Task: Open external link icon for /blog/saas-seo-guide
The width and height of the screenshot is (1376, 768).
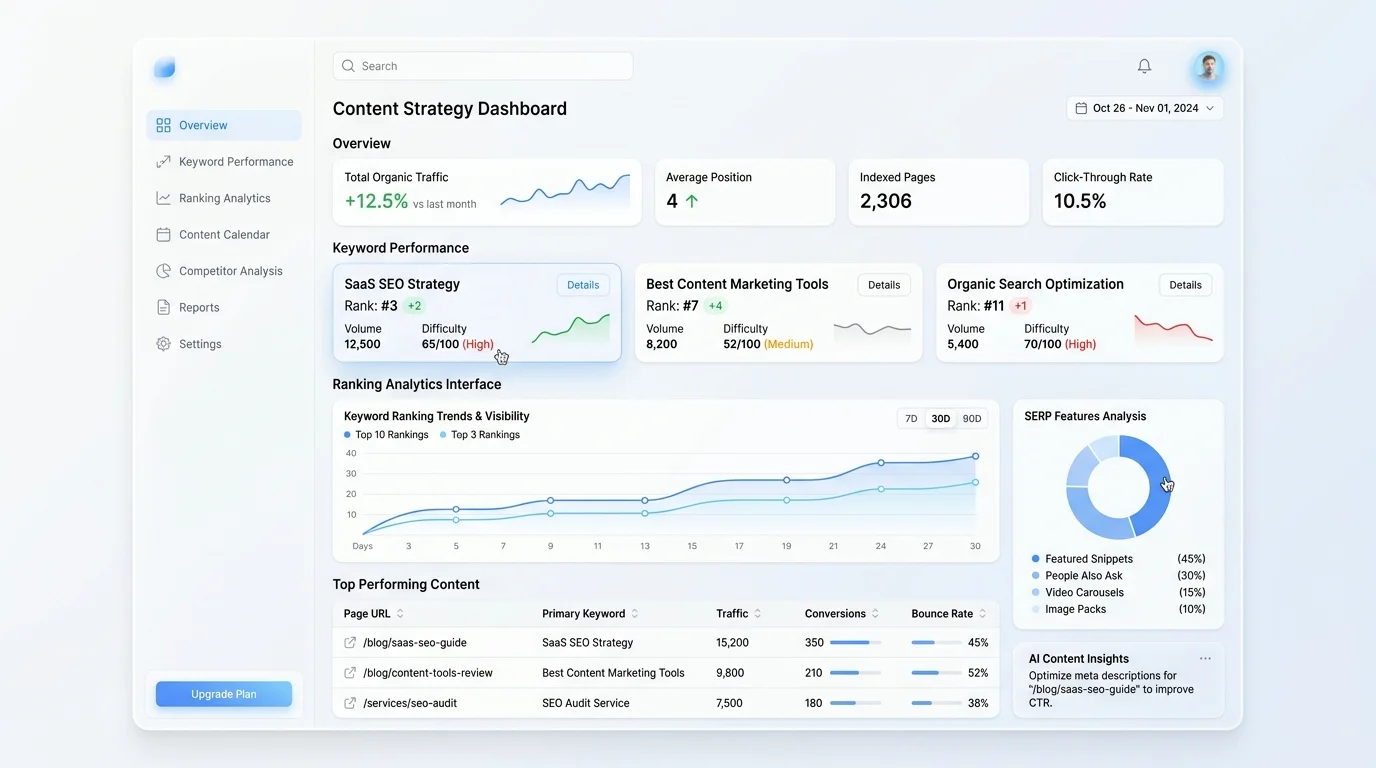Action: click(x=350, y=643)
